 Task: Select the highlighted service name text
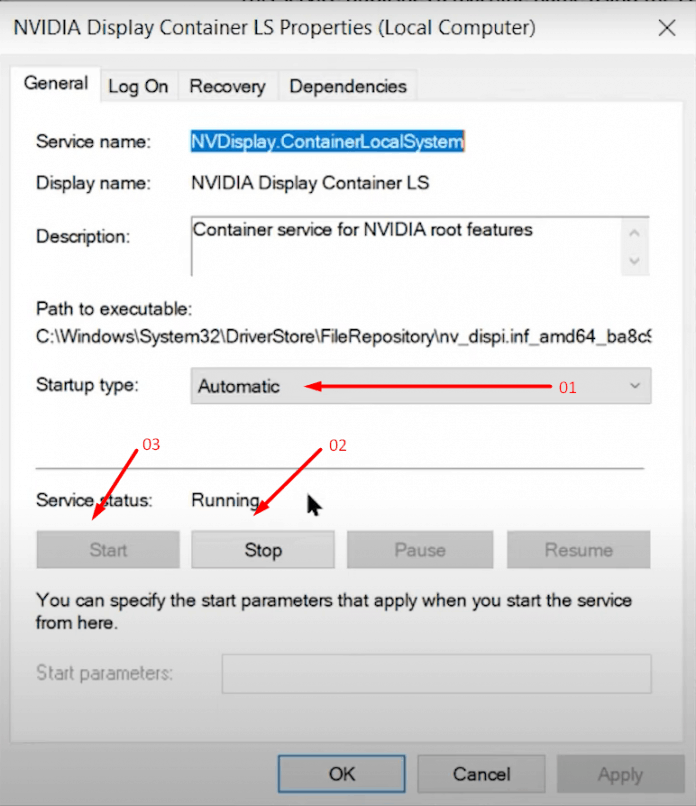[x=326, y=141]
